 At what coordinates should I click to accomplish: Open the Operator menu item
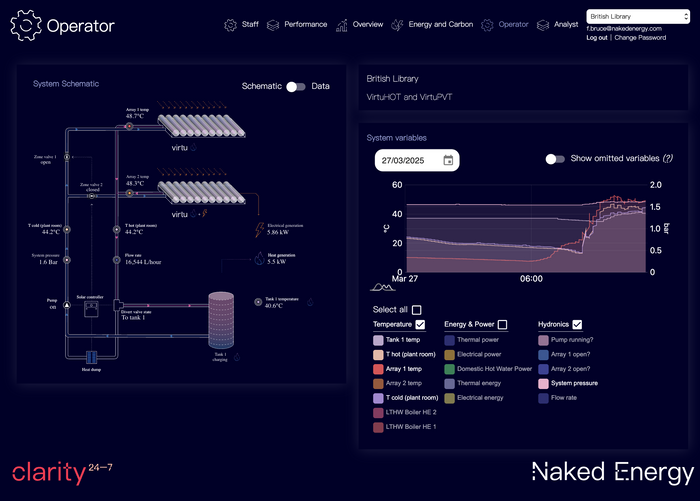coord(513,25)
